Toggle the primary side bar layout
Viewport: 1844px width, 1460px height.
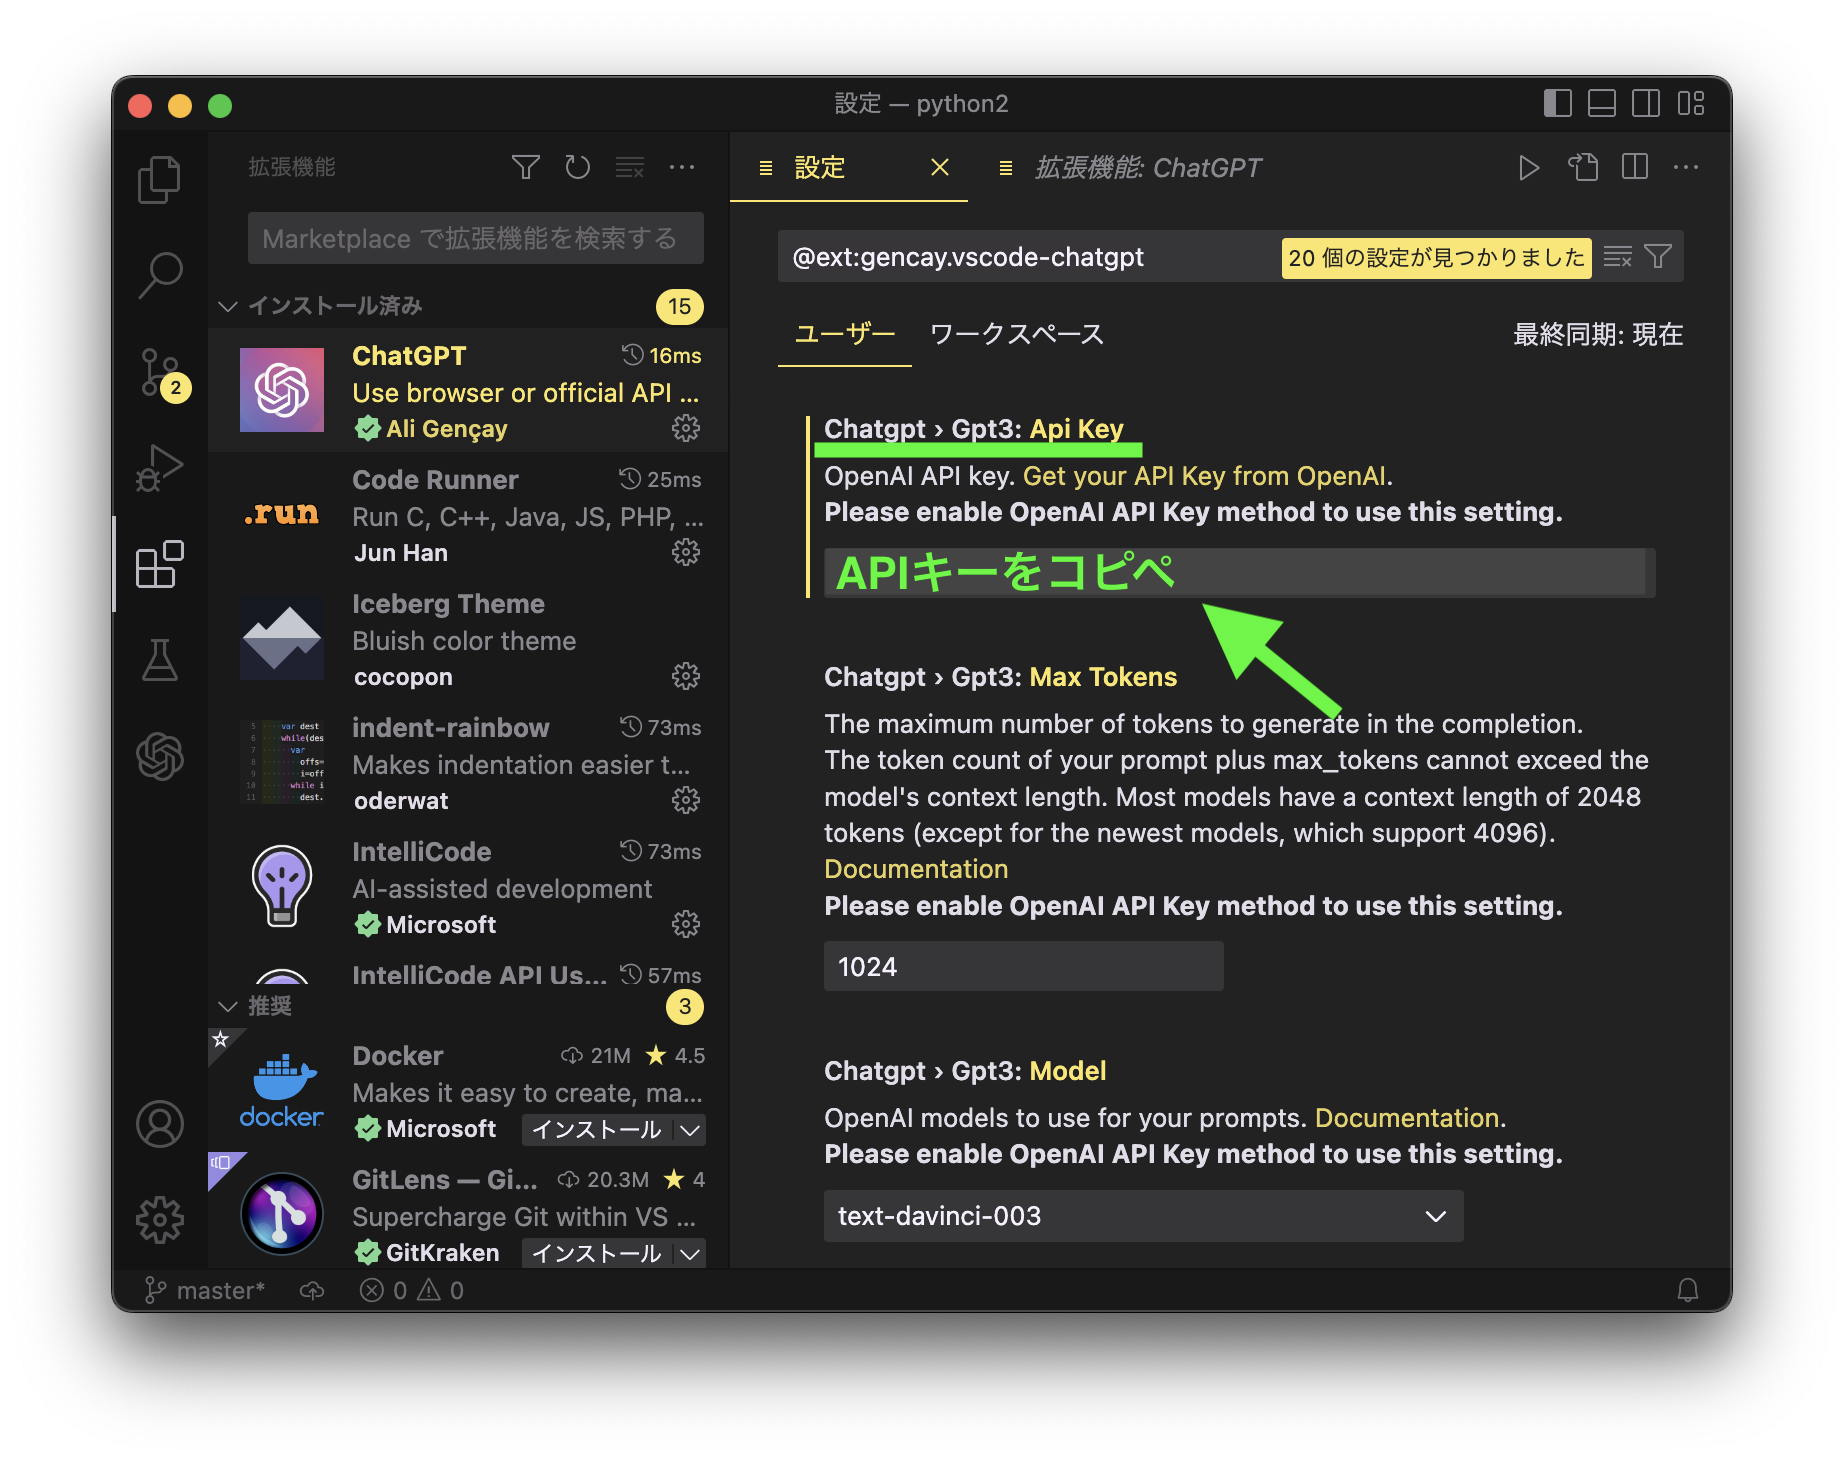[x=1558, y=104]
